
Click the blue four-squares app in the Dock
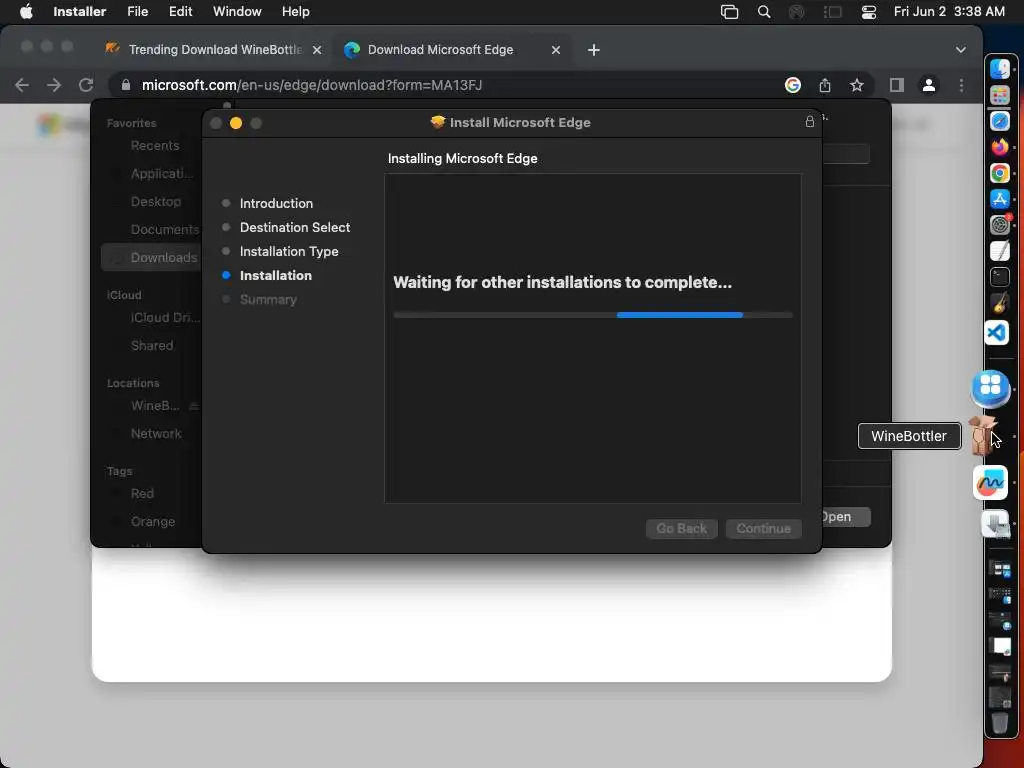[x=990, y=387]
